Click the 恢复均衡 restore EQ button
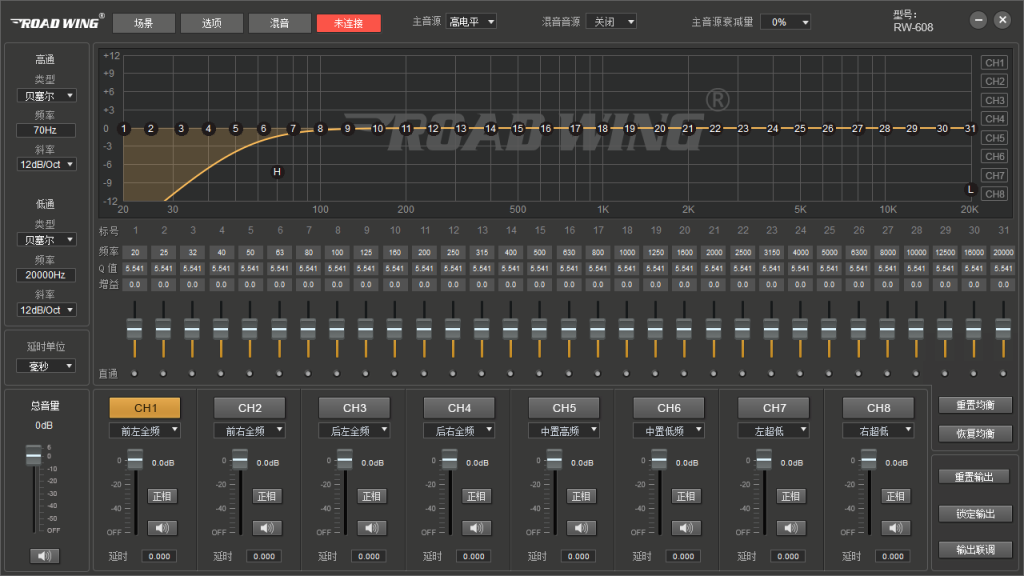This screenshot has width=1024, height=576. pos(975,433)
